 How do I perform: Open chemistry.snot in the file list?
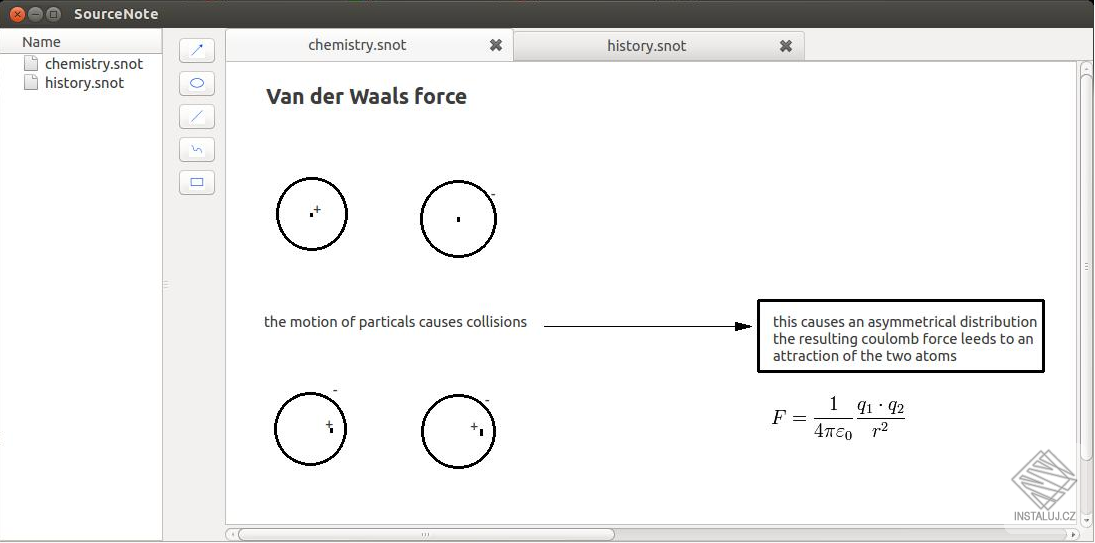pos(94,64)
